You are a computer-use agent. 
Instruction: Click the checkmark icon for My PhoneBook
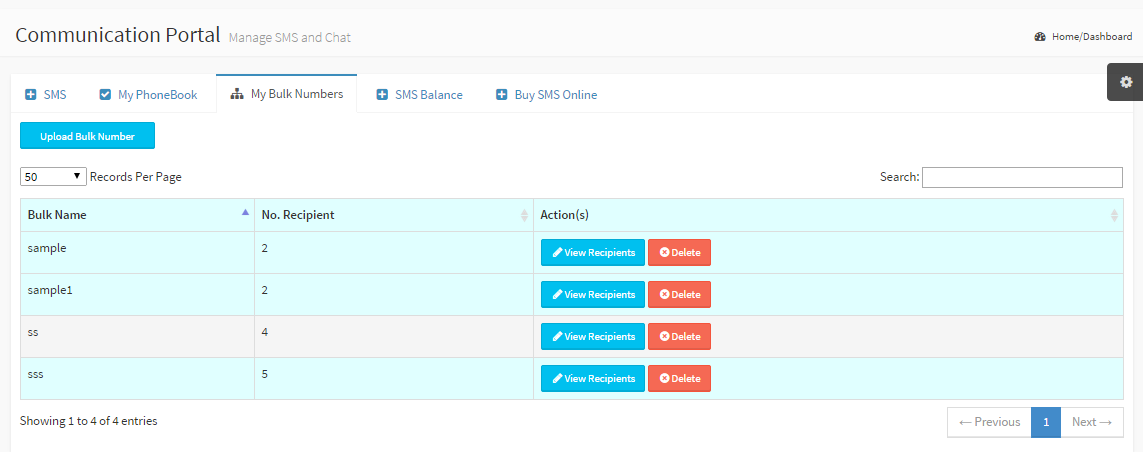105,95
